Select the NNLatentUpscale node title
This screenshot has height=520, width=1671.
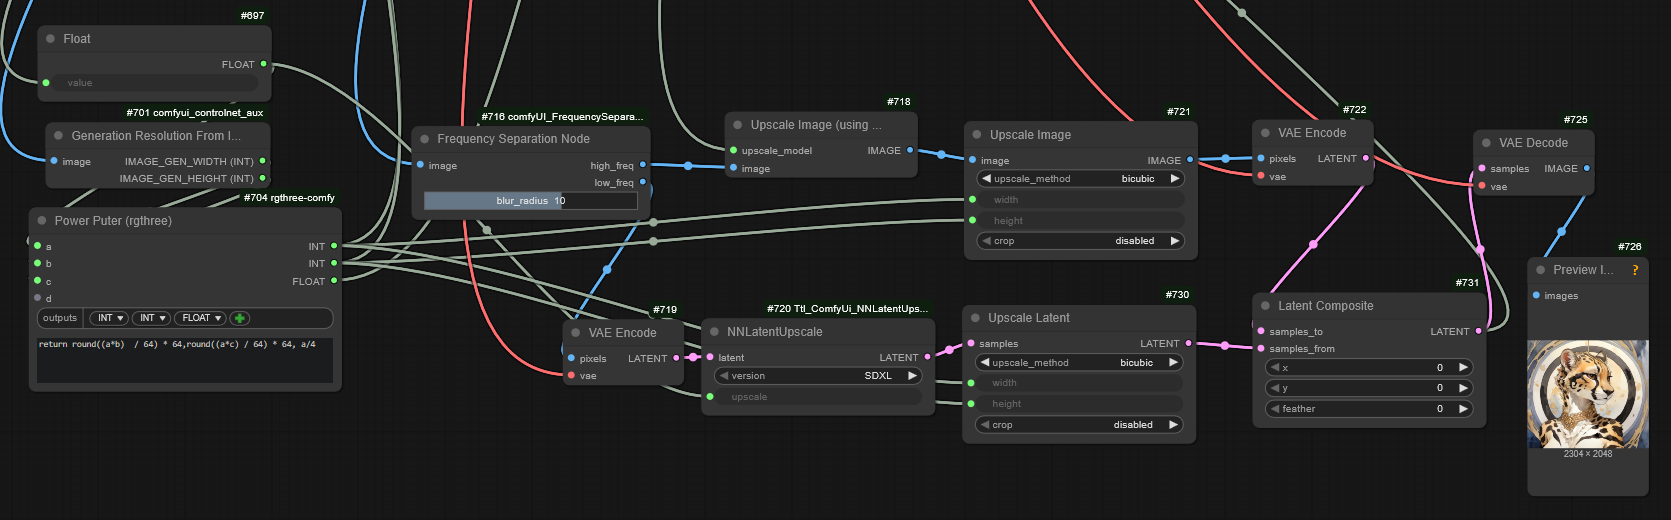click(775, 332)
